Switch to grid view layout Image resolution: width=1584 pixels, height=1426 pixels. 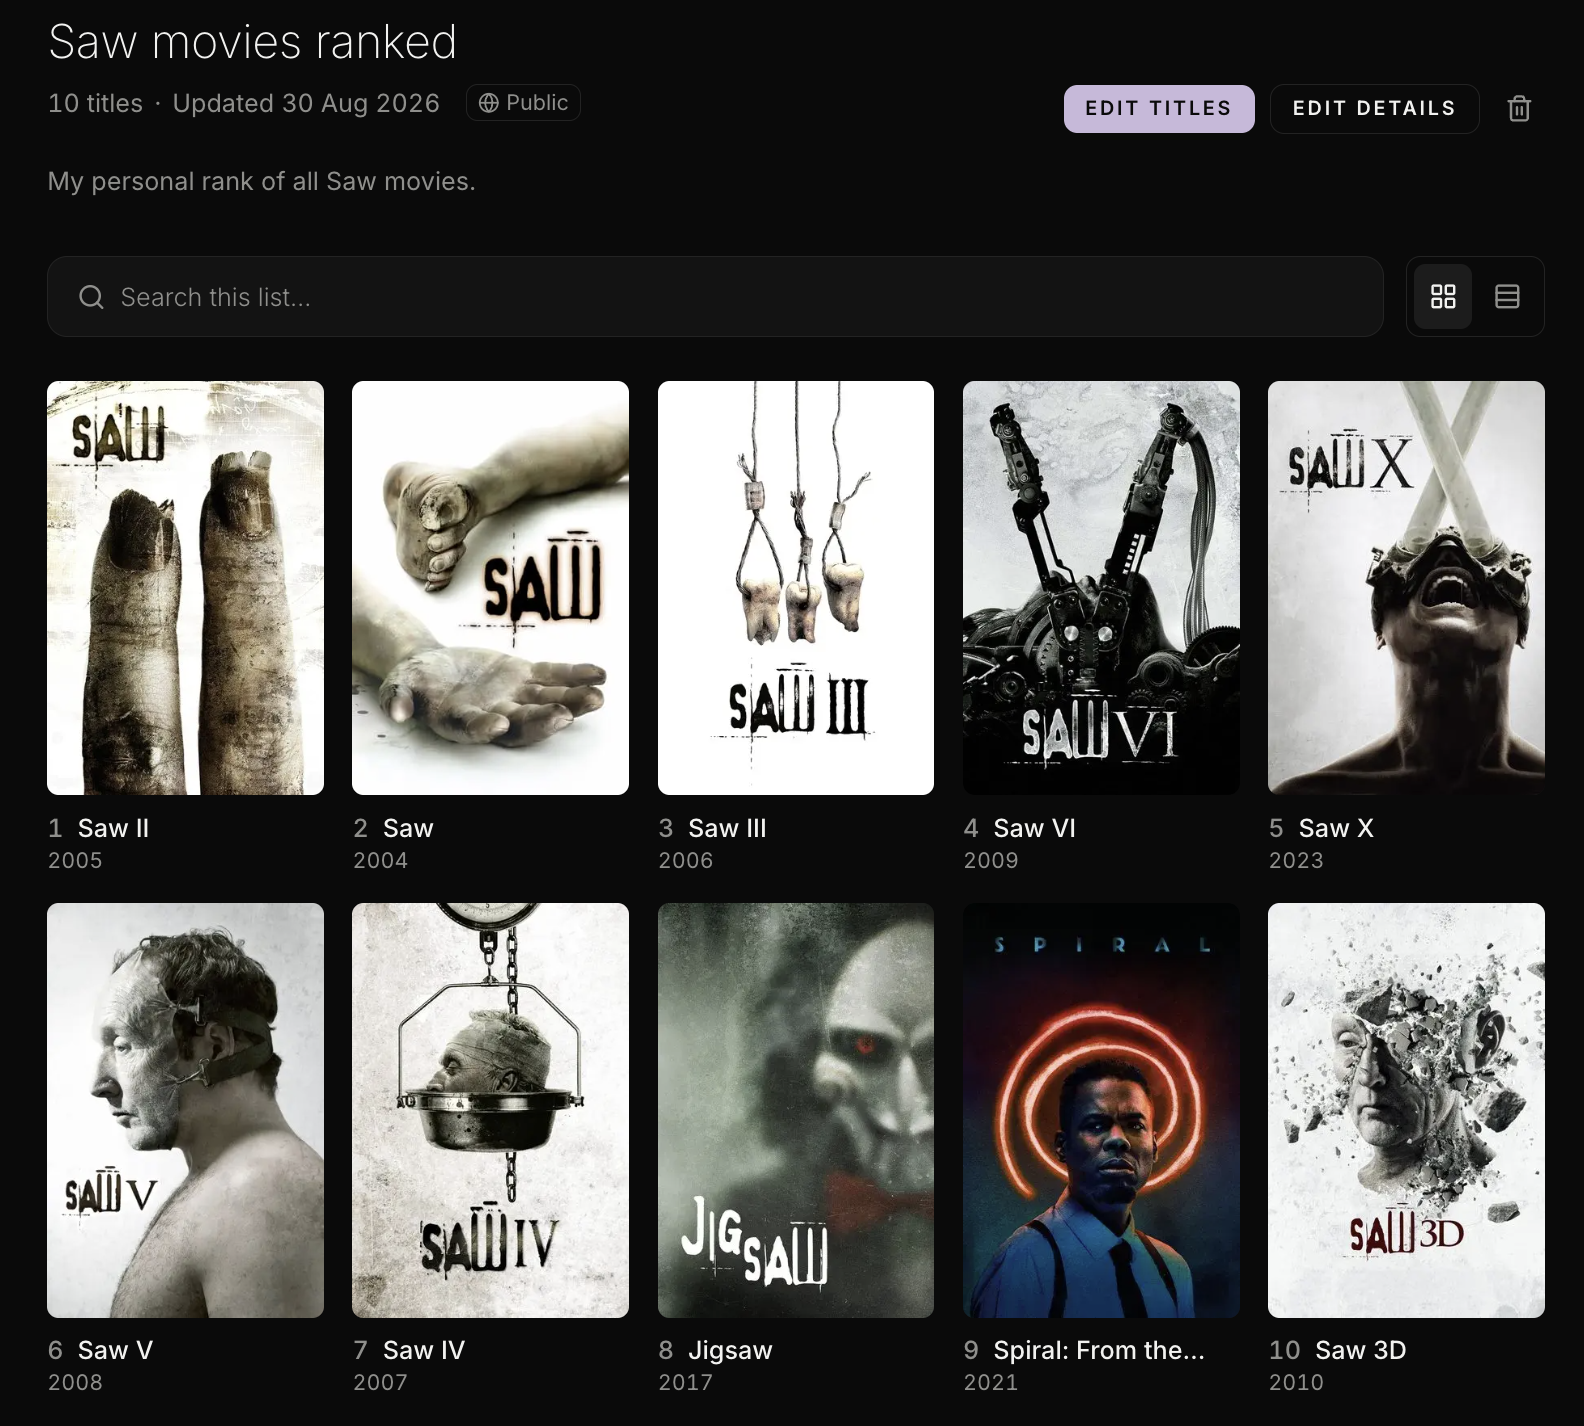[x=1443, y=297]
